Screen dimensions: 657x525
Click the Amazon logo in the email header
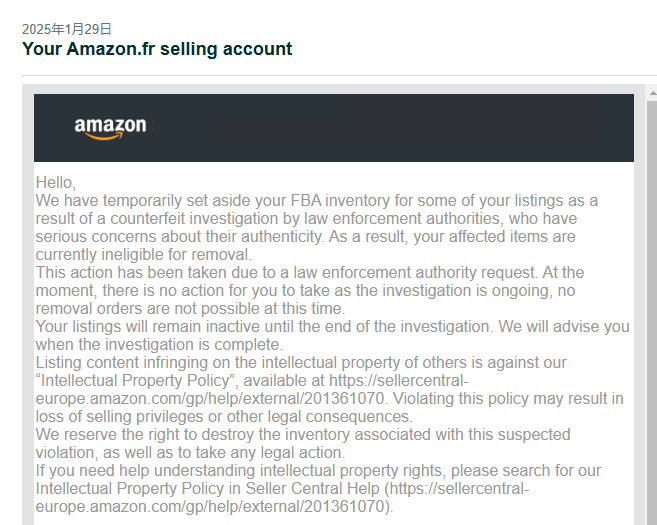click(x=111, y=128)
